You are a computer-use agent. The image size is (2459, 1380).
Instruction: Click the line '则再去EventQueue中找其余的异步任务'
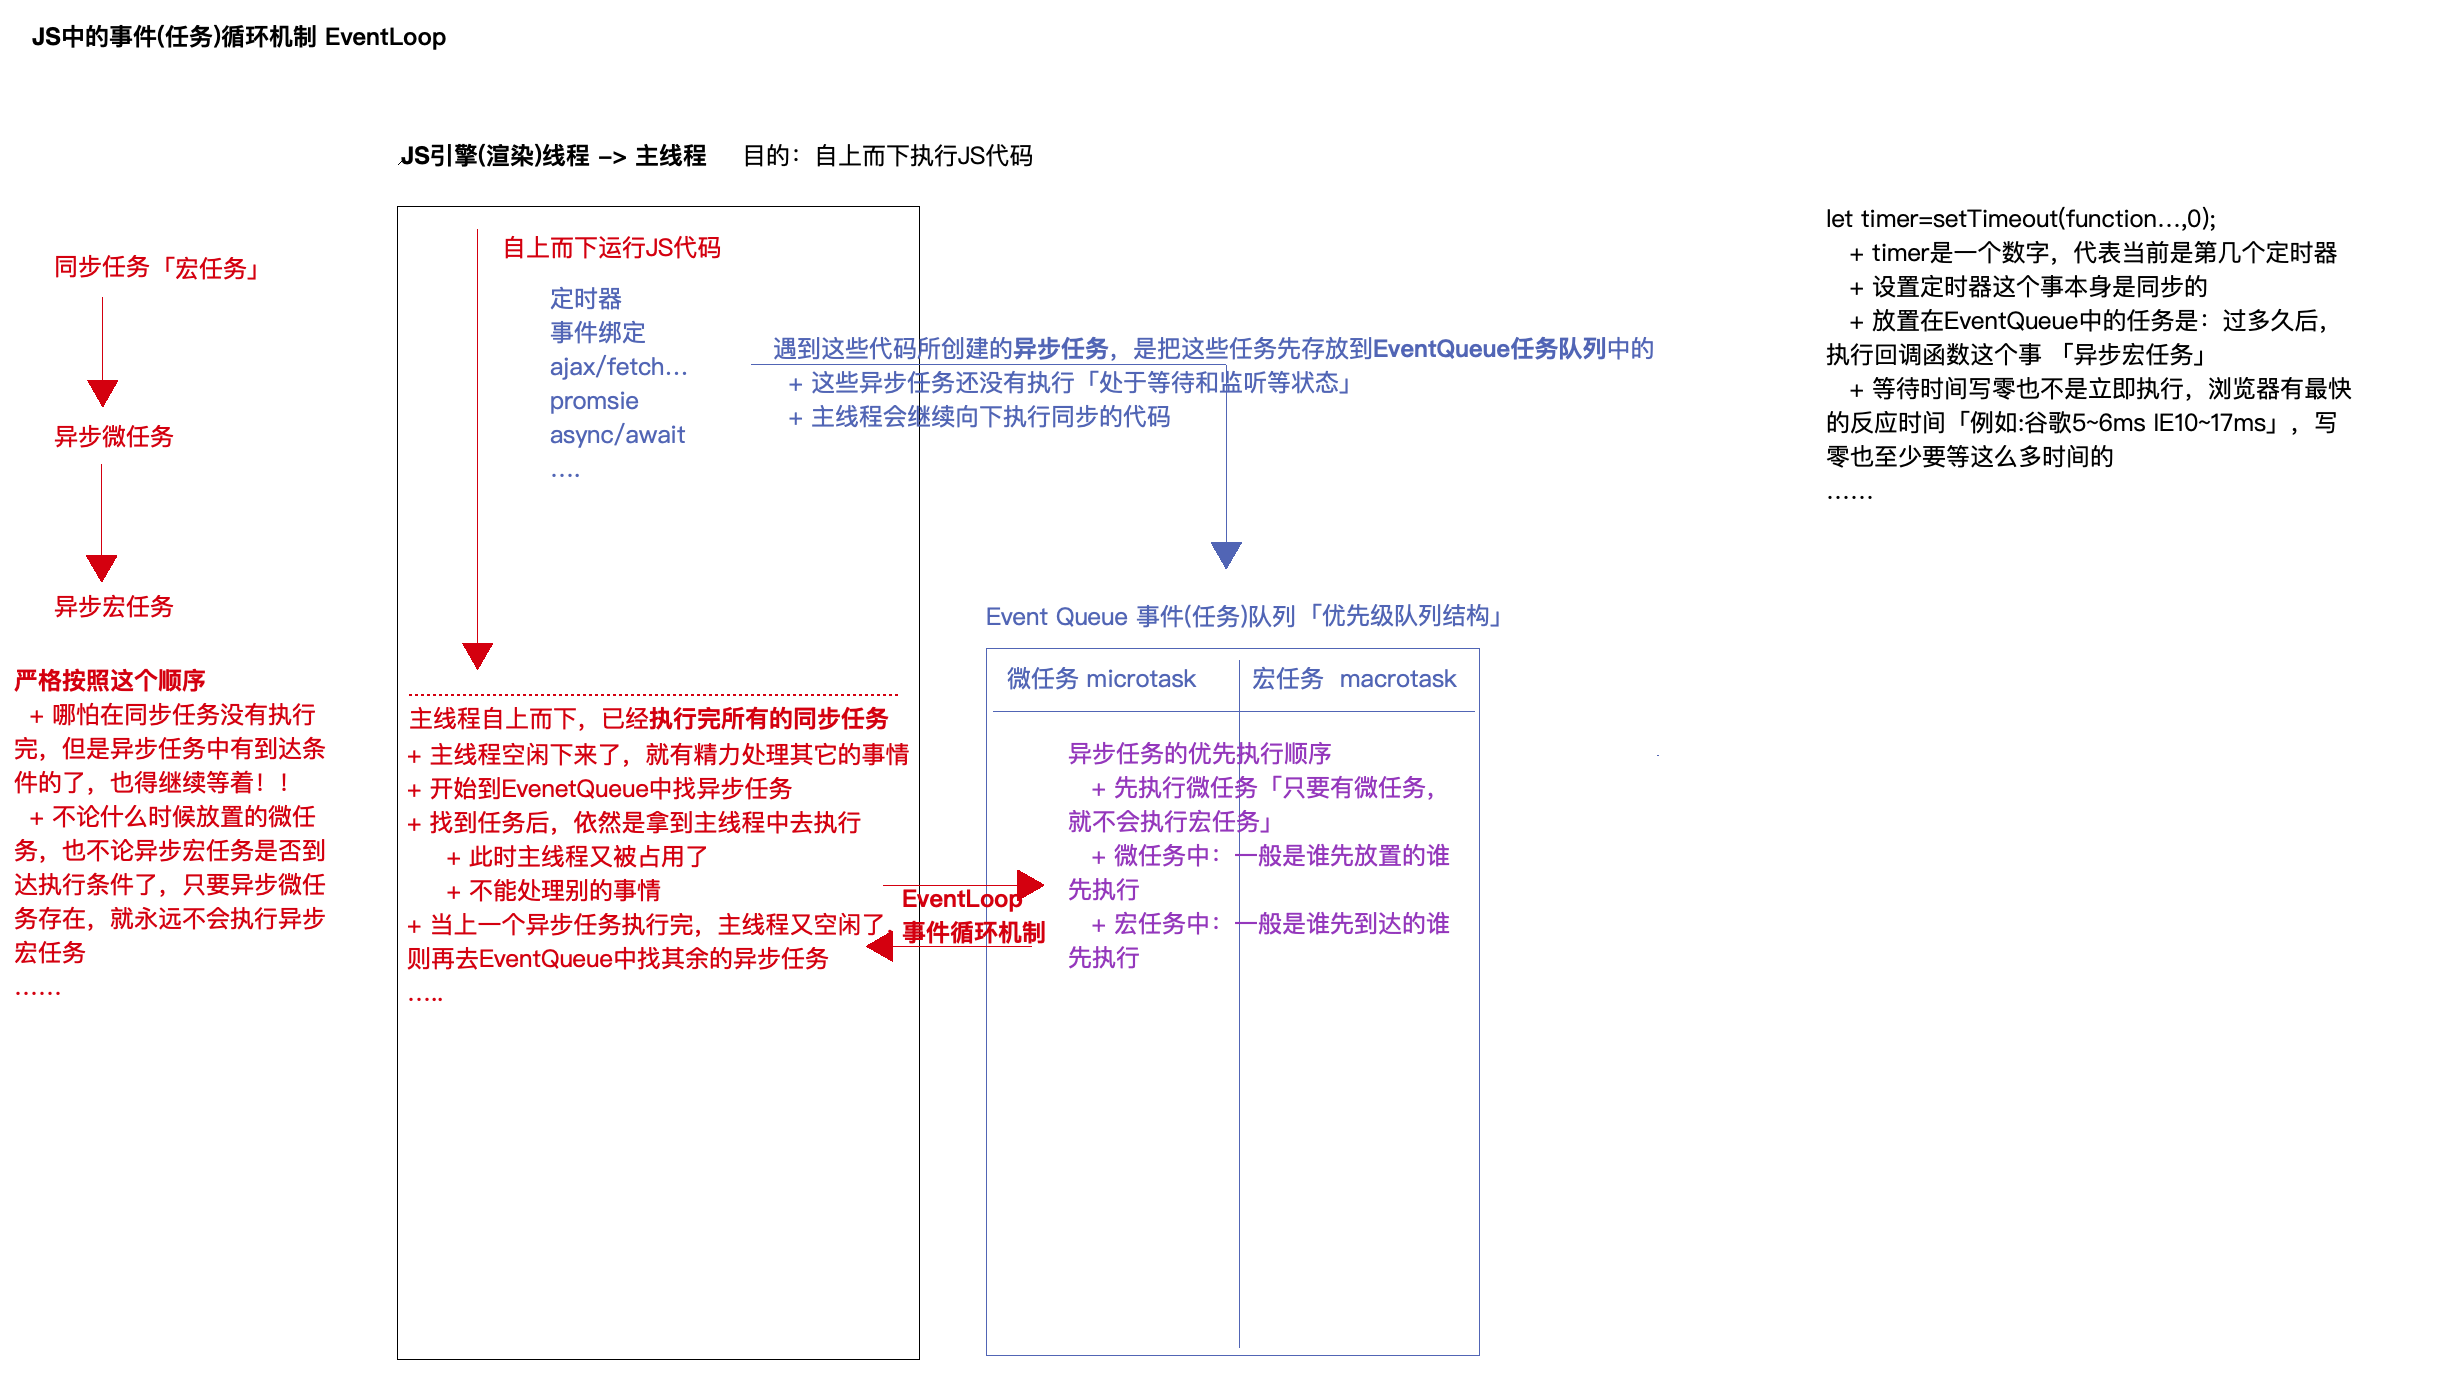618,958
